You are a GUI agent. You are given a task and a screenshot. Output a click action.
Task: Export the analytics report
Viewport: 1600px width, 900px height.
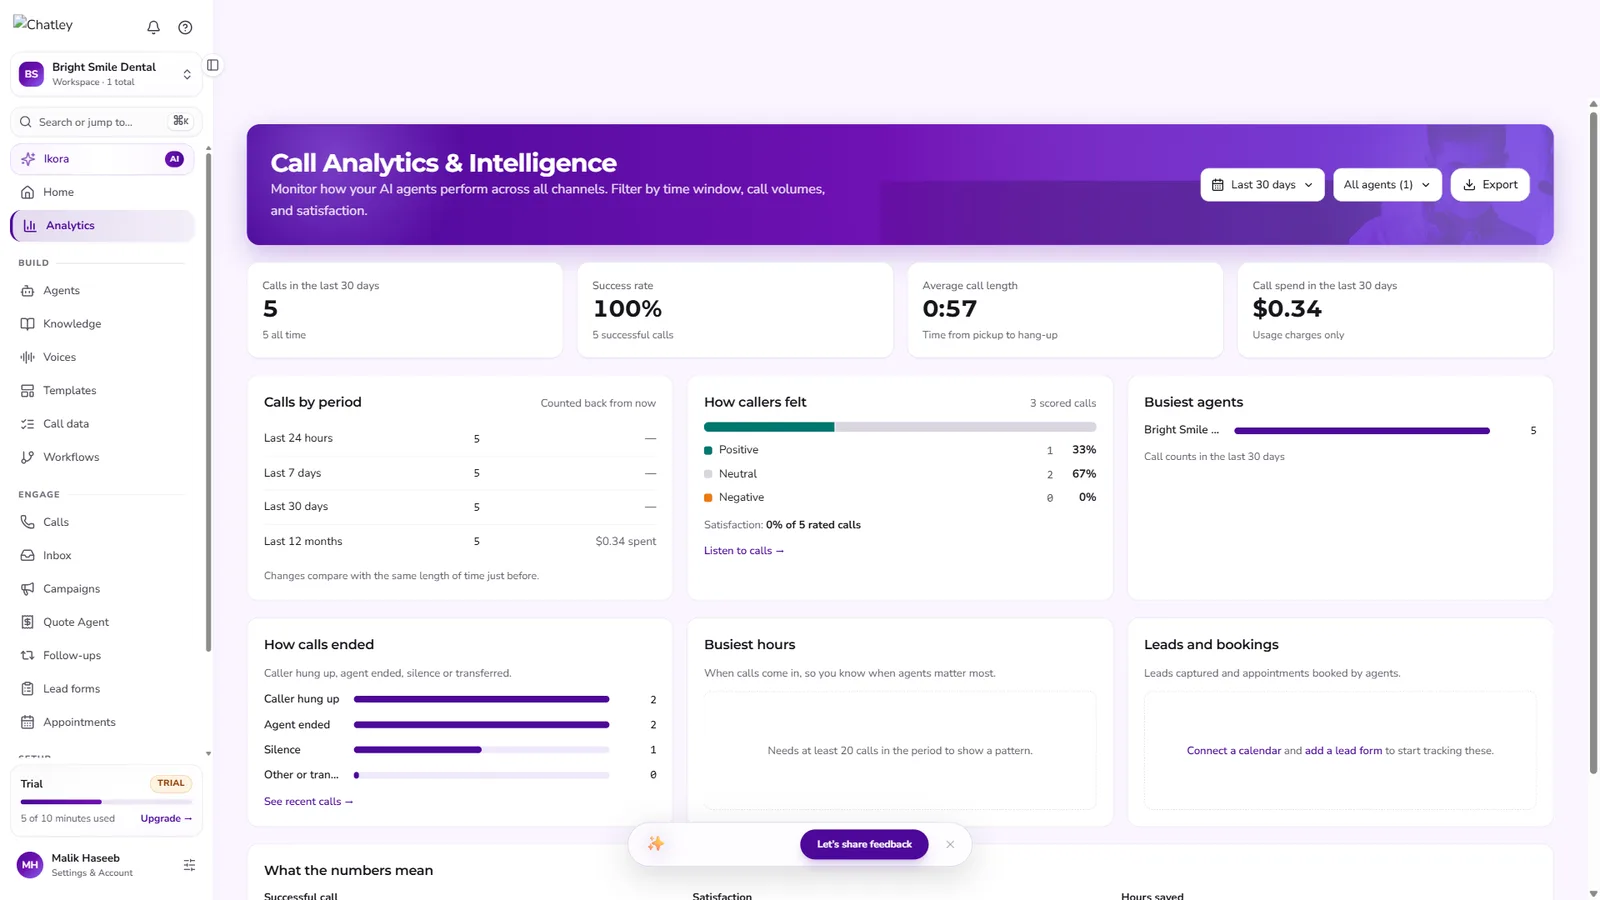[x=1490, y=185]
